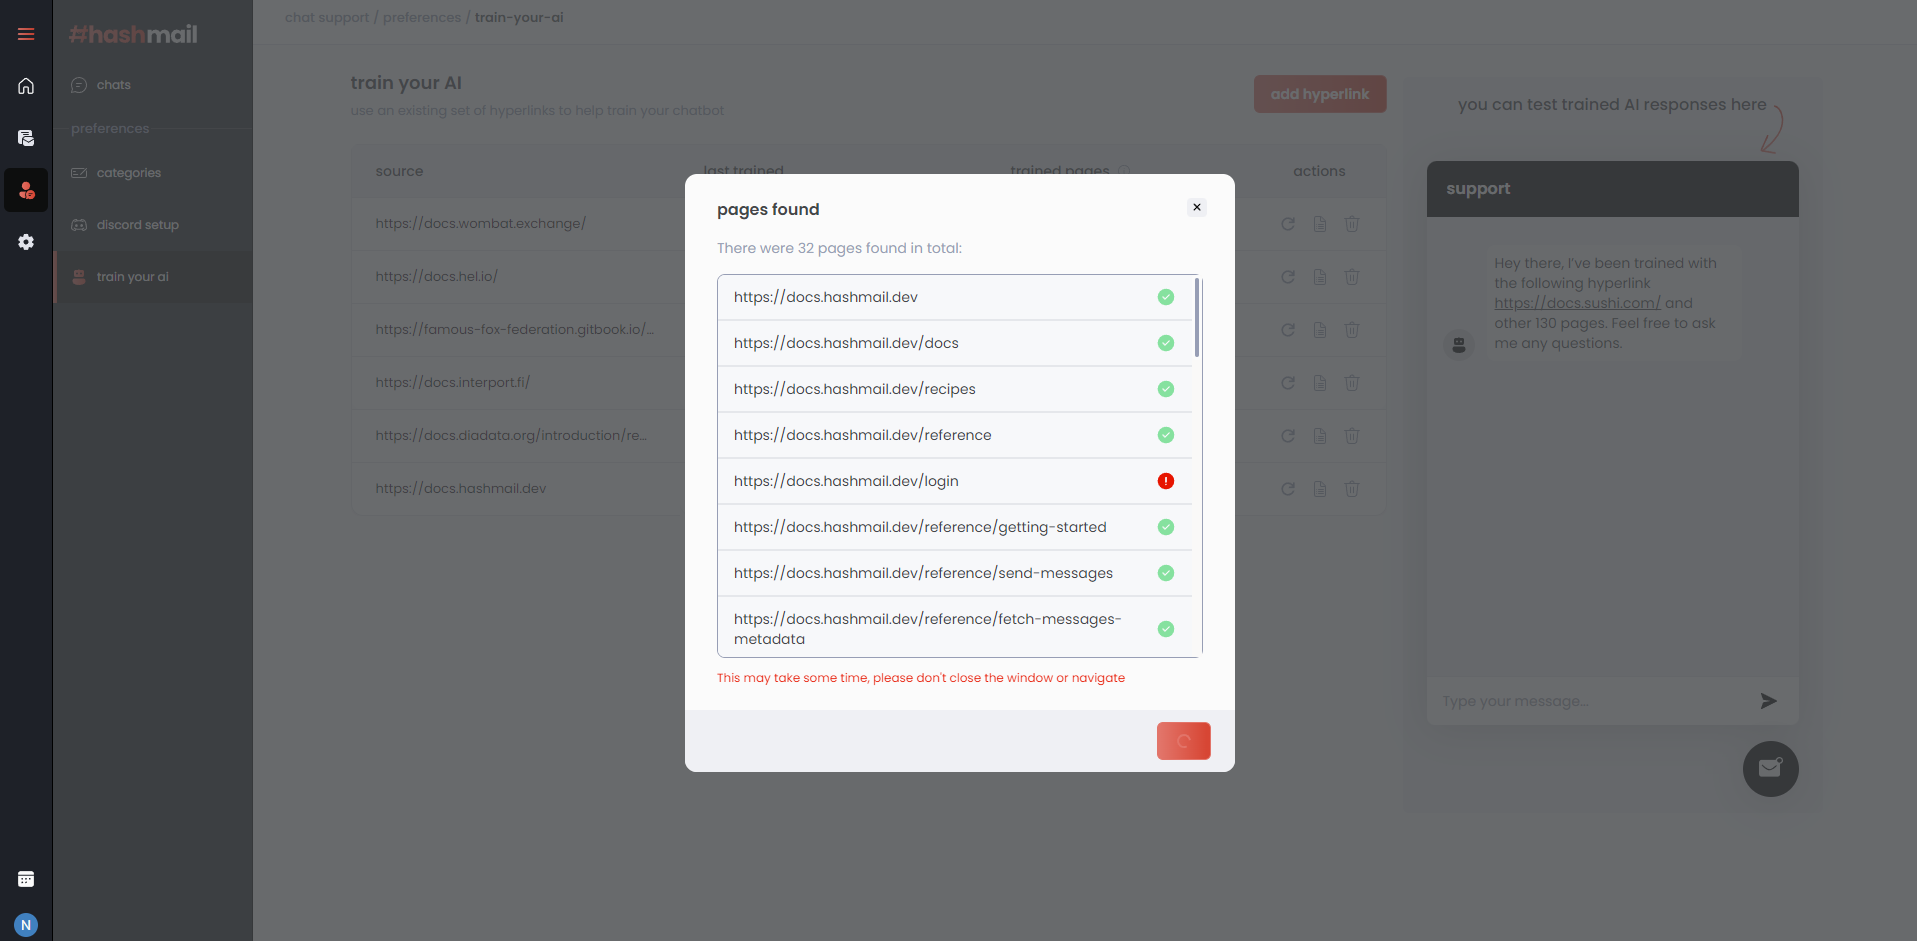Screen dimensions: 1917x941
Task: Open the calendar icon at bottom left
Action: click(26, 879)
